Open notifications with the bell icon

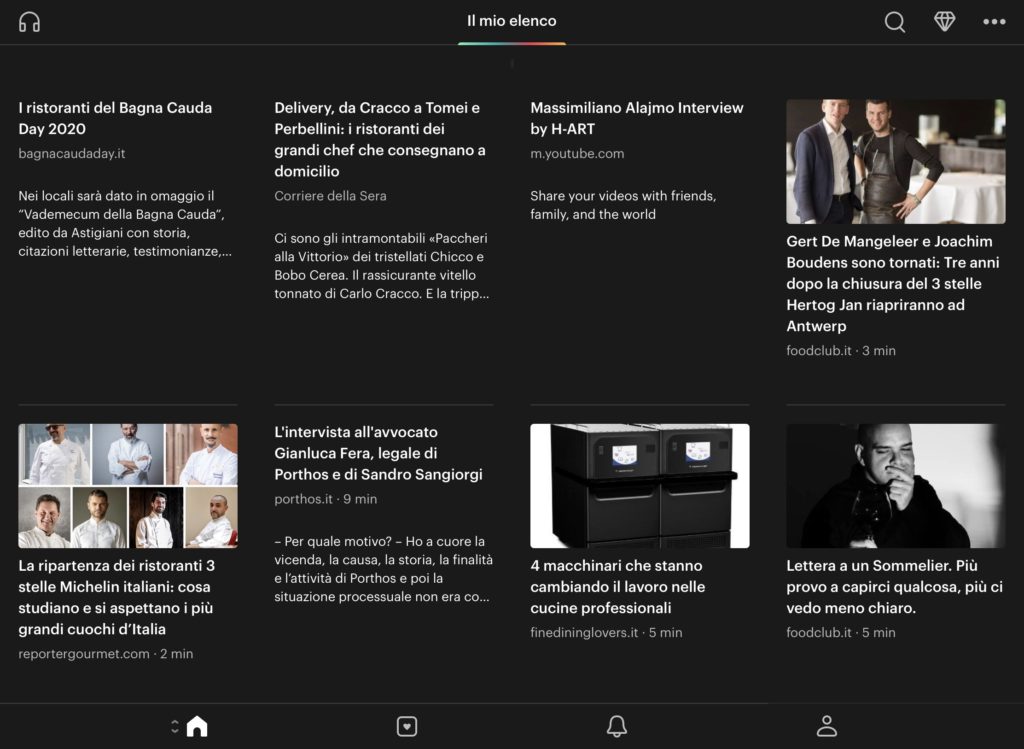(617, 726)
